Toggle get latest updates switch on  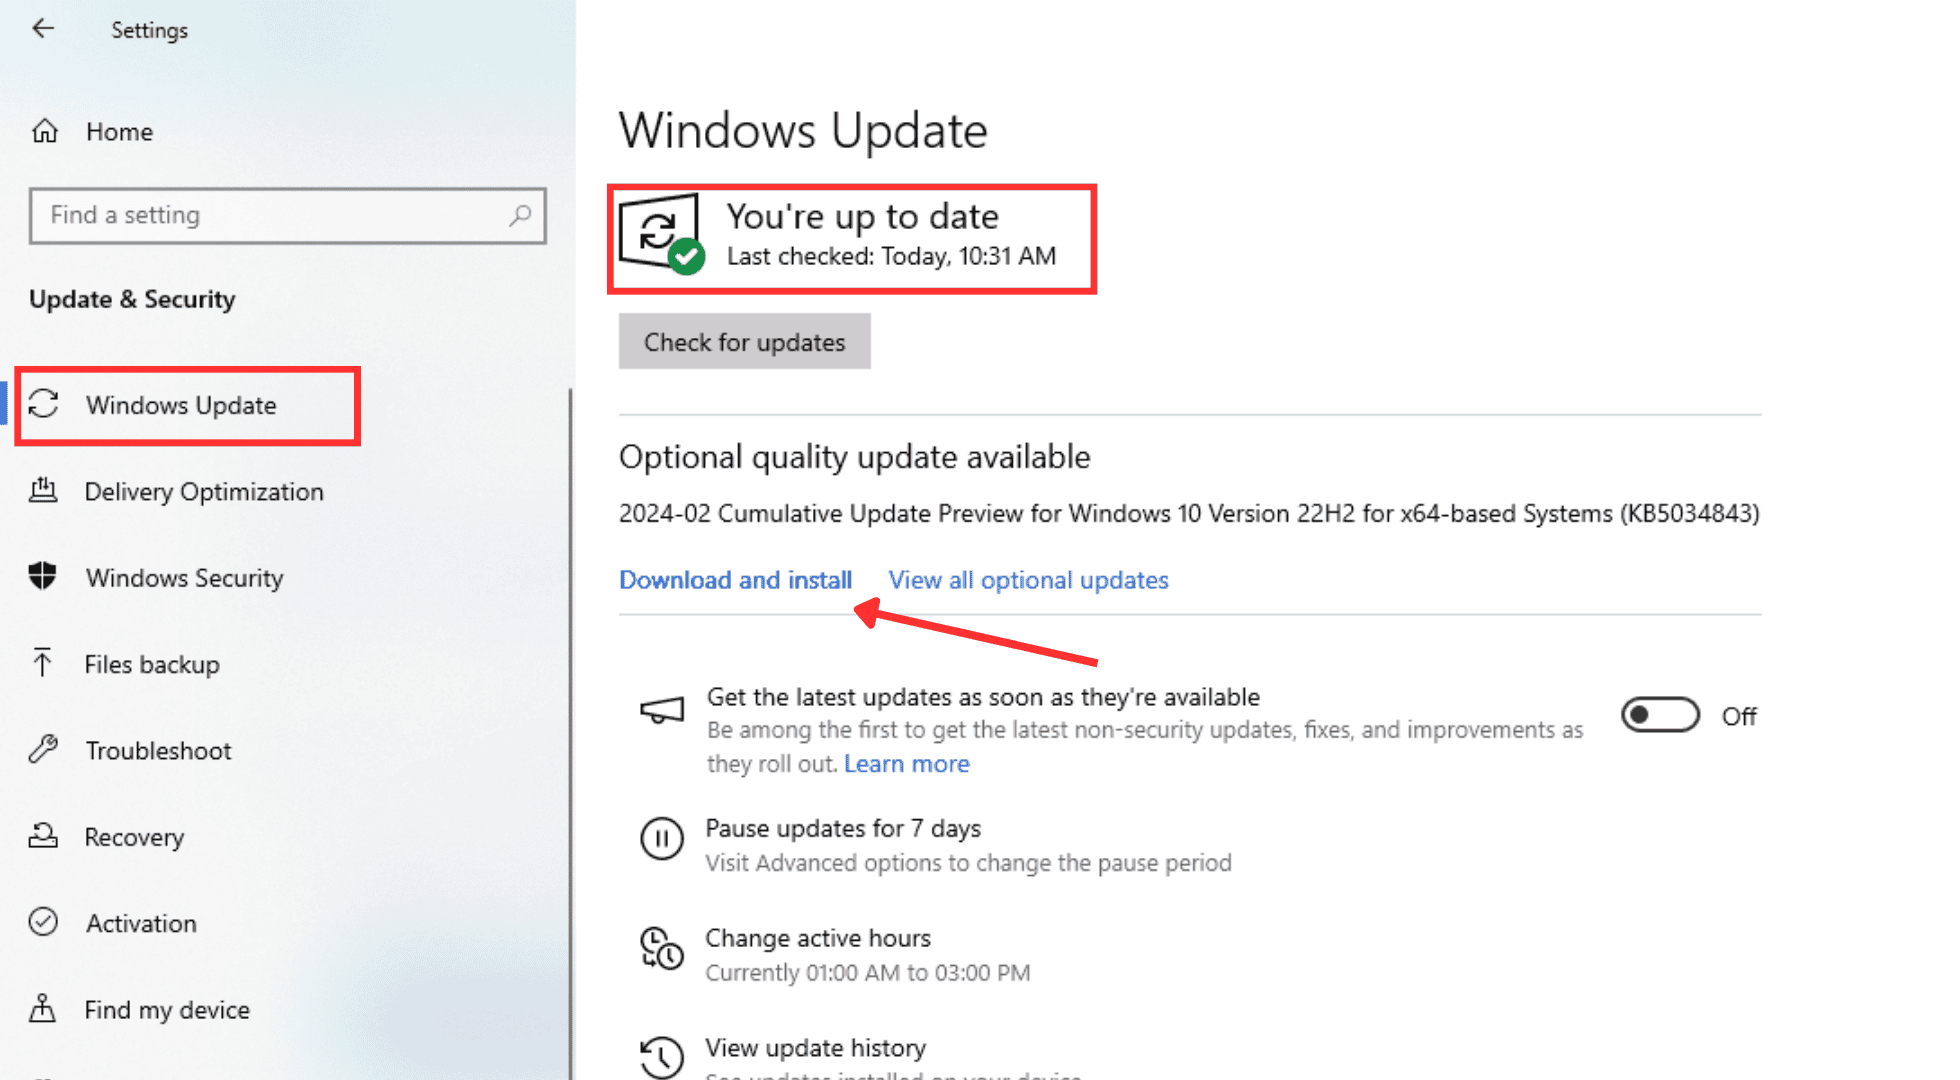(x=1660, y=716)
